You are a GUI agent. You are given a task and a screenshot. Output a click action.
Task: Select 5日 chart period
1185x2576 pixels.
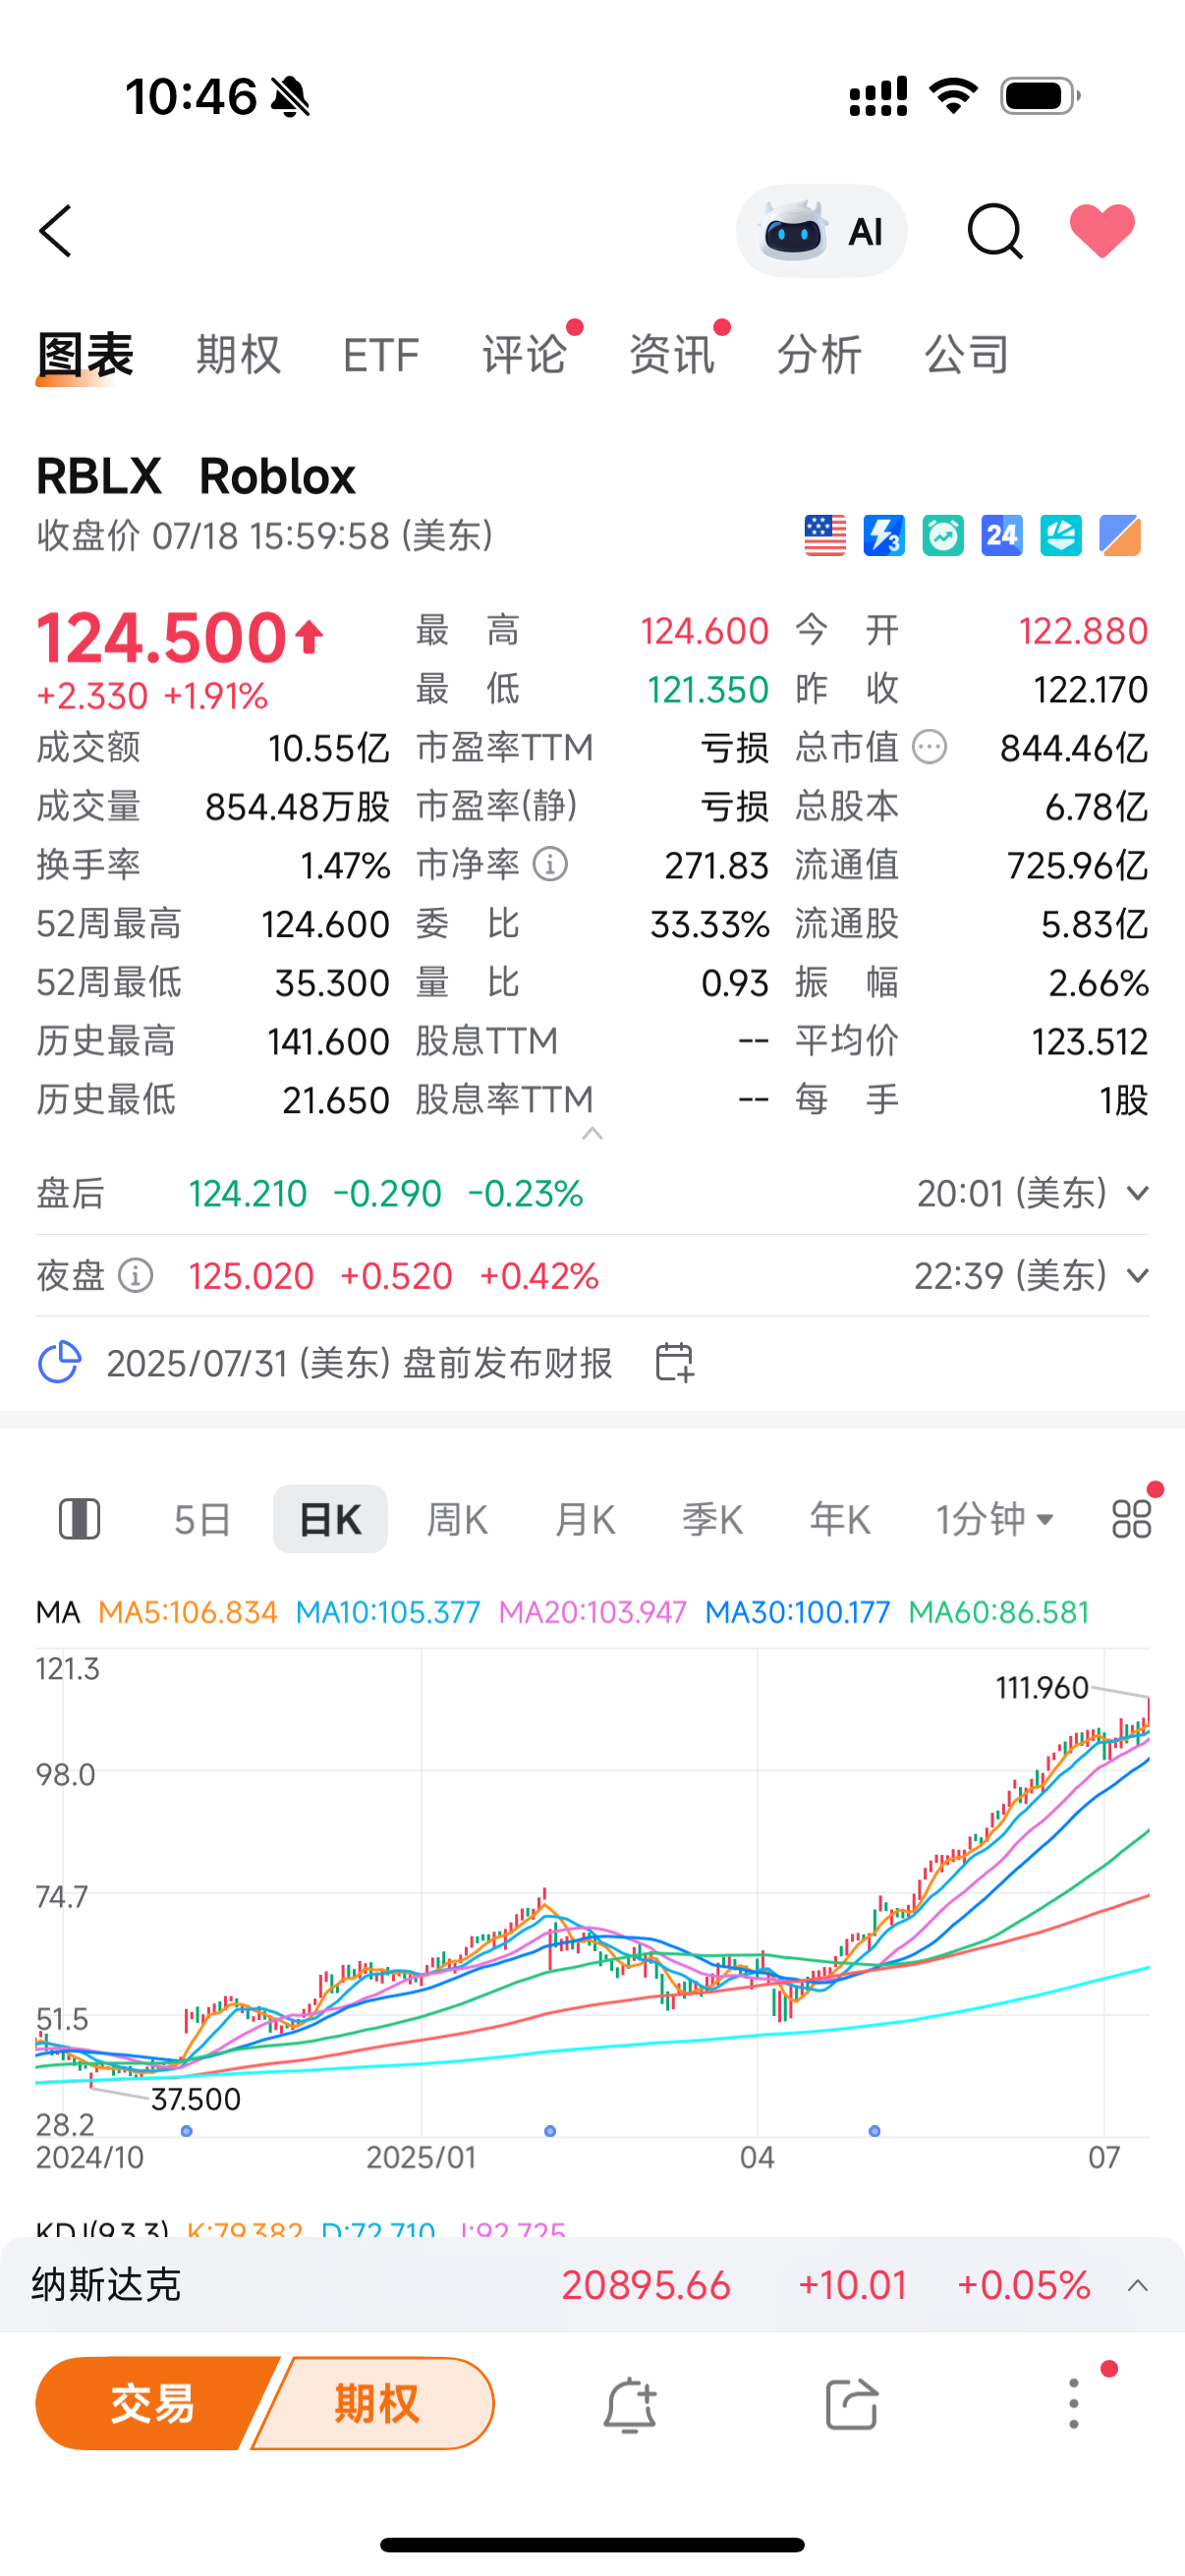[x=202, y=1519]
